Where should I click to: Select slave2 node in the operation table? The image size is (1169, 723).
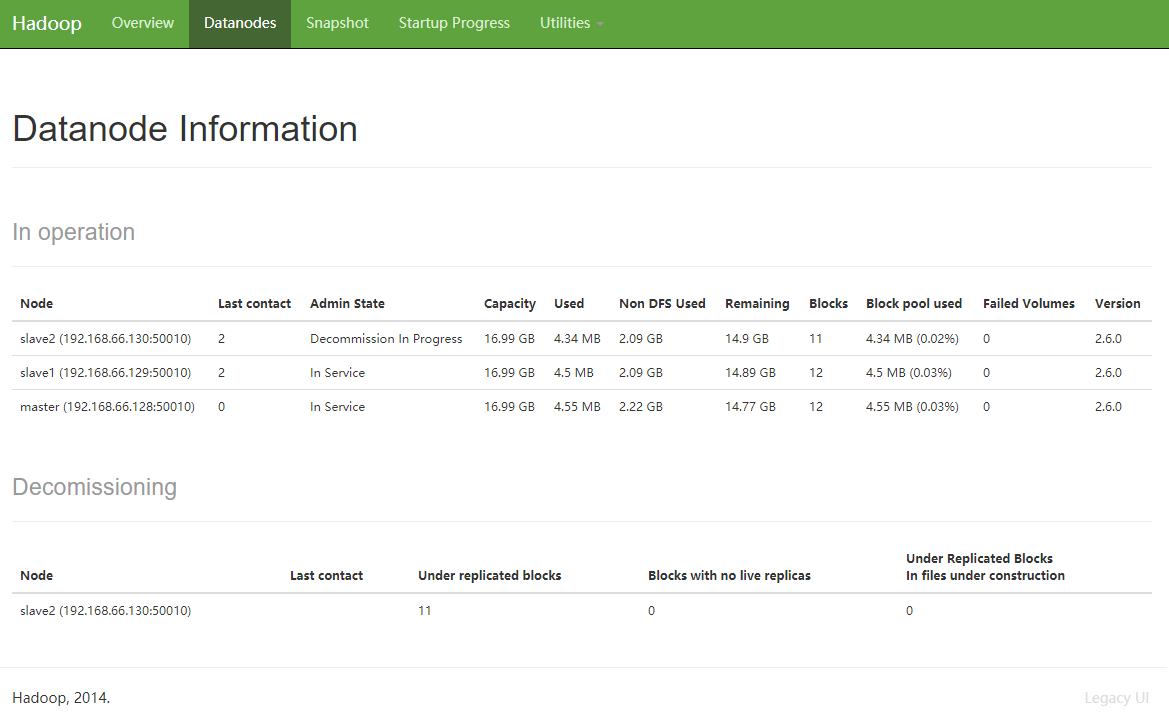(105, 339)
